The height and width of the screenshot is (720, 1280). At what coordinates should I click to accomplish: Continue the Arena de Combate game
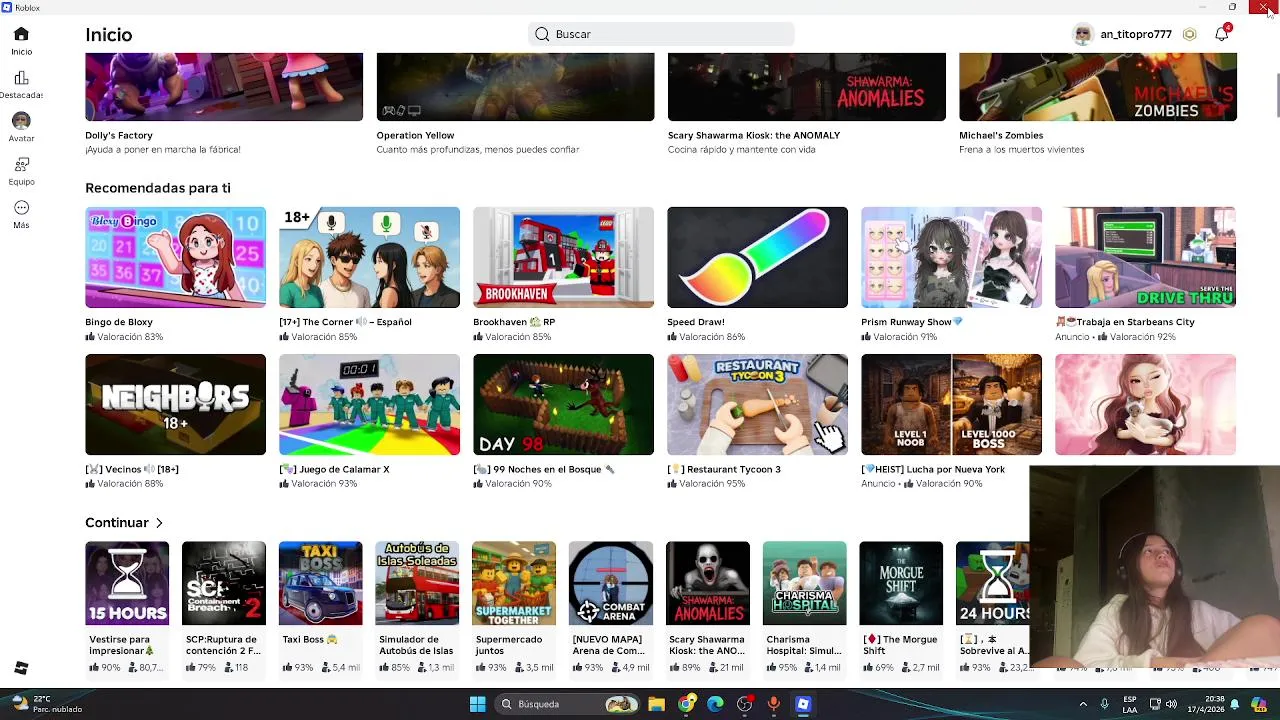[x=611, y=583]
